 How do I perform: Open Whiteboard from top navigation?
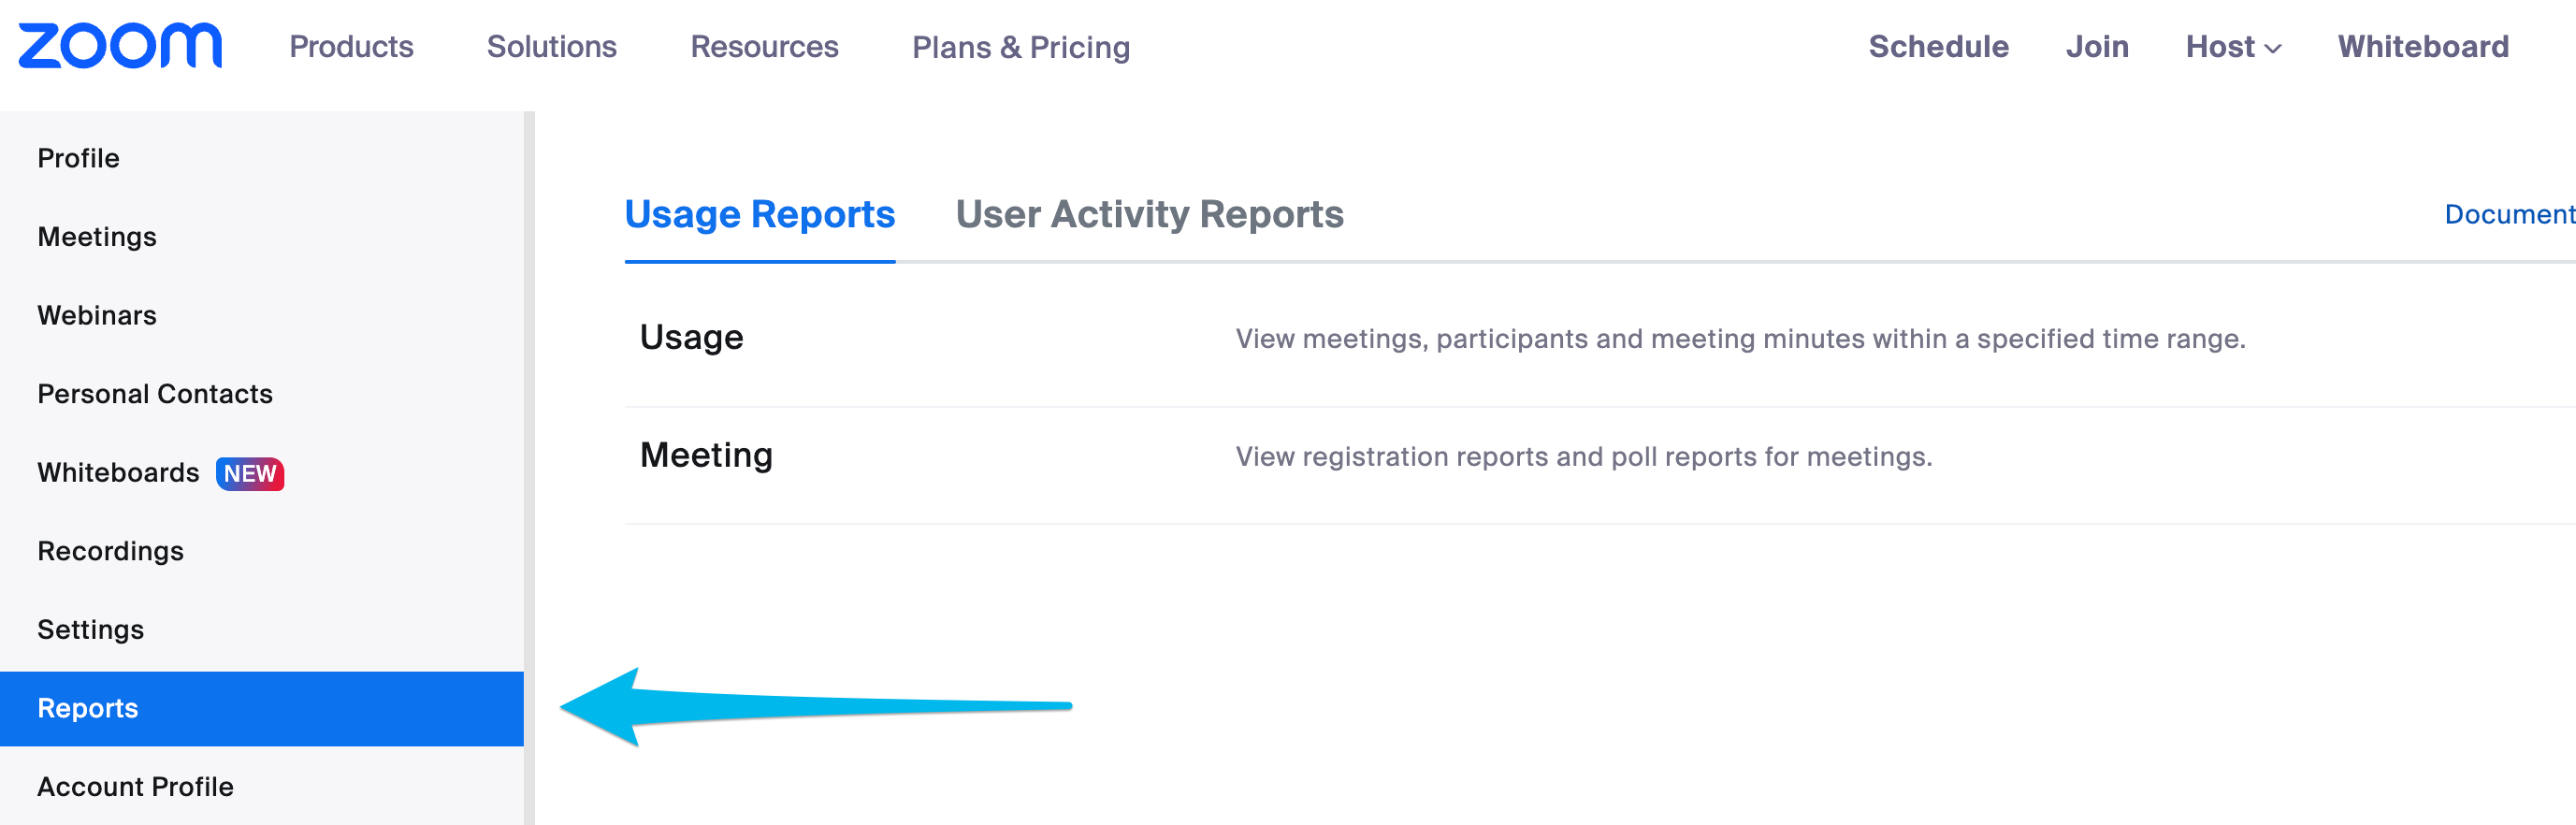tap(2422, 47)
